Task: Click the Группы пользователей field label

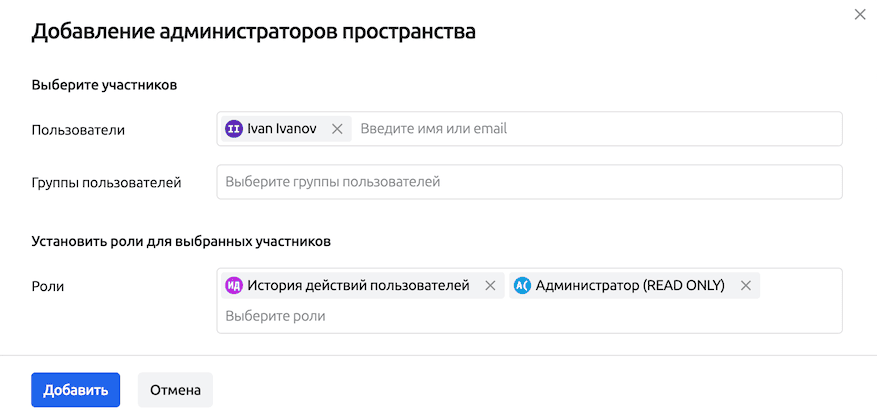Action: (106, 182)
